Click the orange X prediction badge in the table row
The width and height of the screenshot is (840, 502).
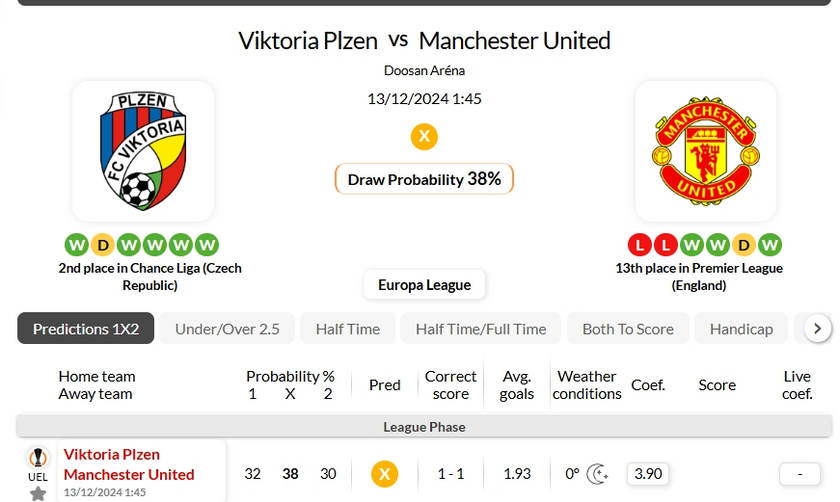[x=385, y=474]
